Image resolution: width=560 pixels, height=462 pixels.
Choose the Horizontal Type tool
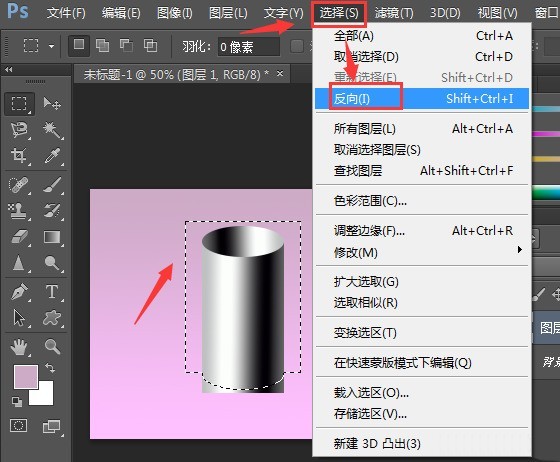tap(52, 292)
